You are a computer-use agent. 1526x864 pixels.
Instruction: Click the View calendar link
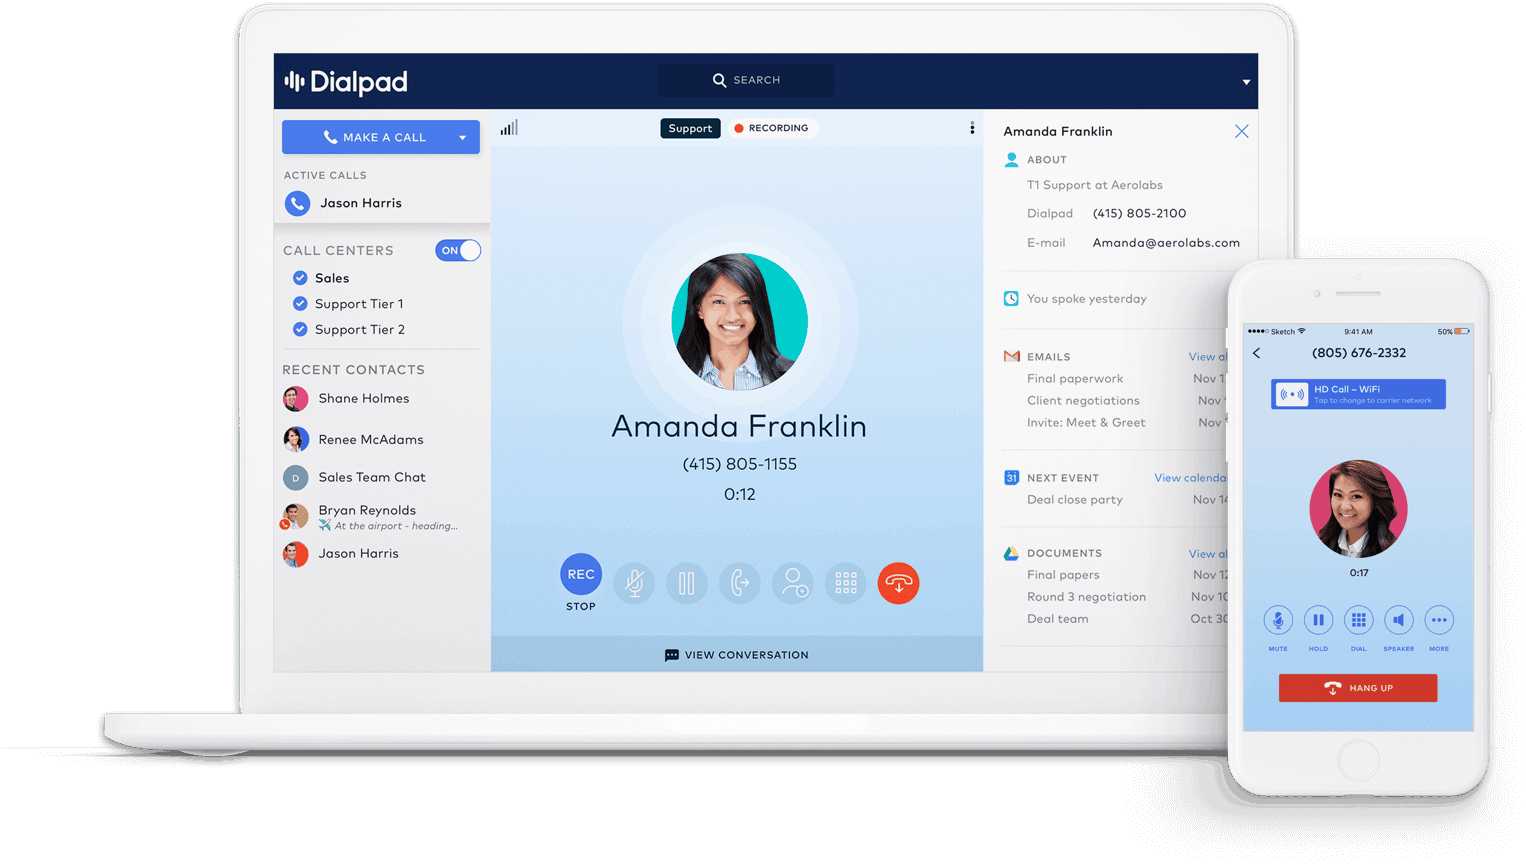point(1190,478)
